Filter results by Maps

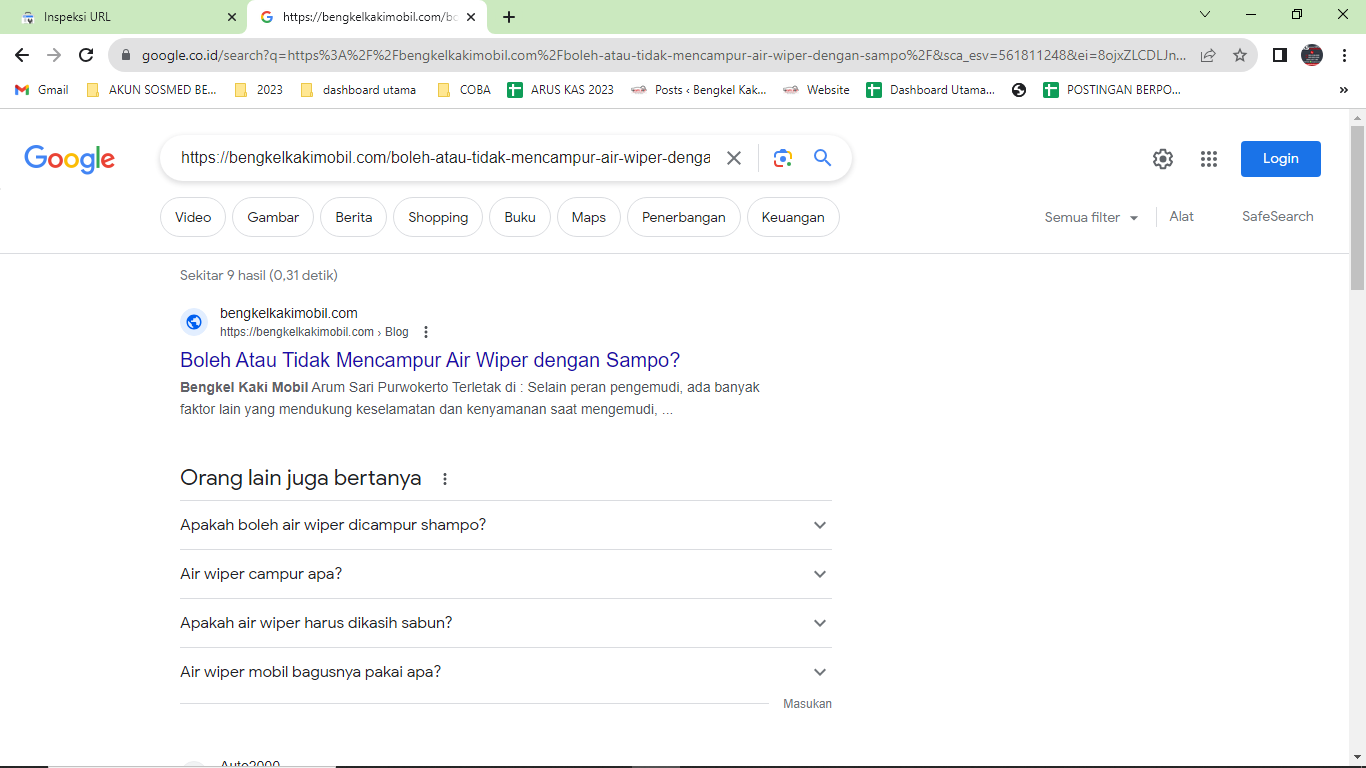(589, 217)
